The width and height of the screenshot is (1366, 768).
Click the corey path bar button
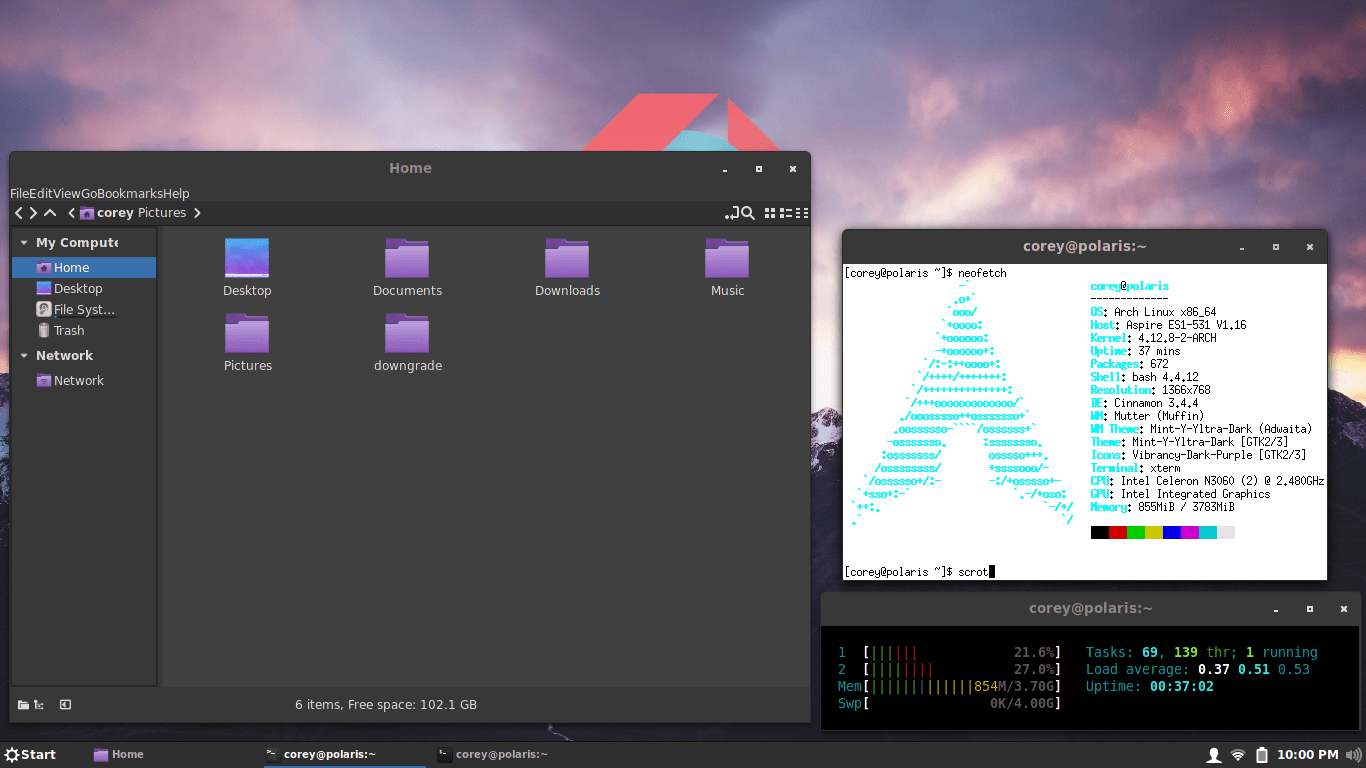pos(106,213)
